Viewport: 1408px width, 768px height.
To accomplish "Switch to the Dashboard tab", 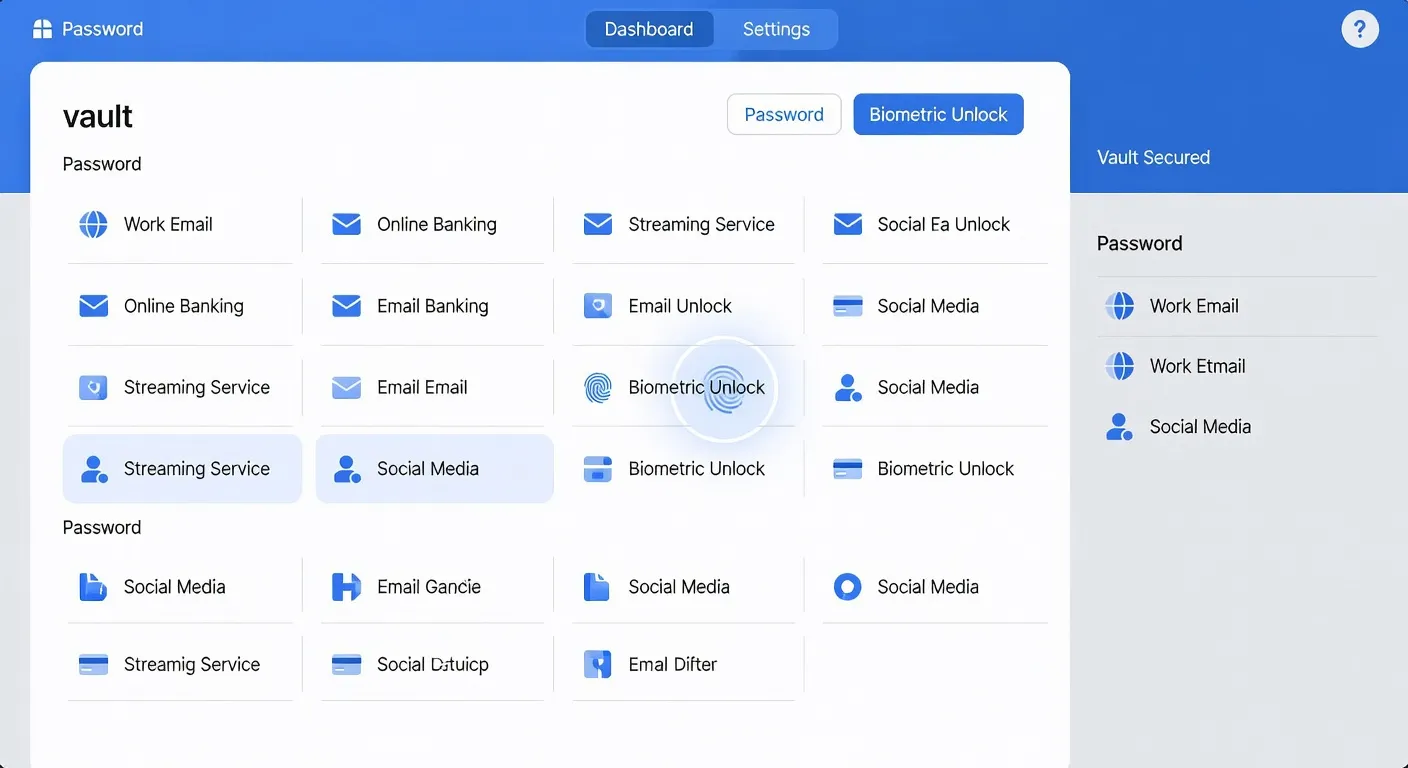I will click(649, 29).
